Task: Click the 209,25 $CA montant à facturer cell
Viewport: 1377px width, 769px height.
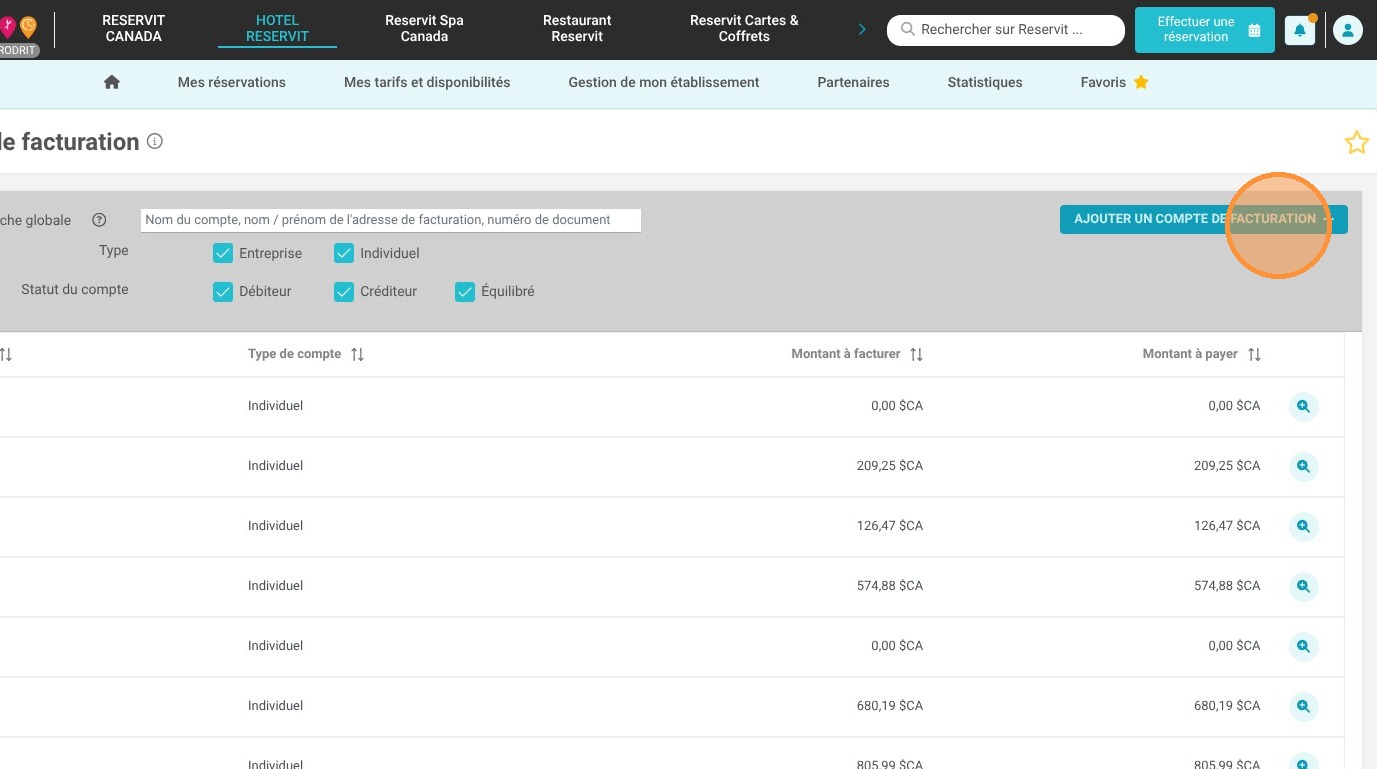Action: click(x=890, y=466)
